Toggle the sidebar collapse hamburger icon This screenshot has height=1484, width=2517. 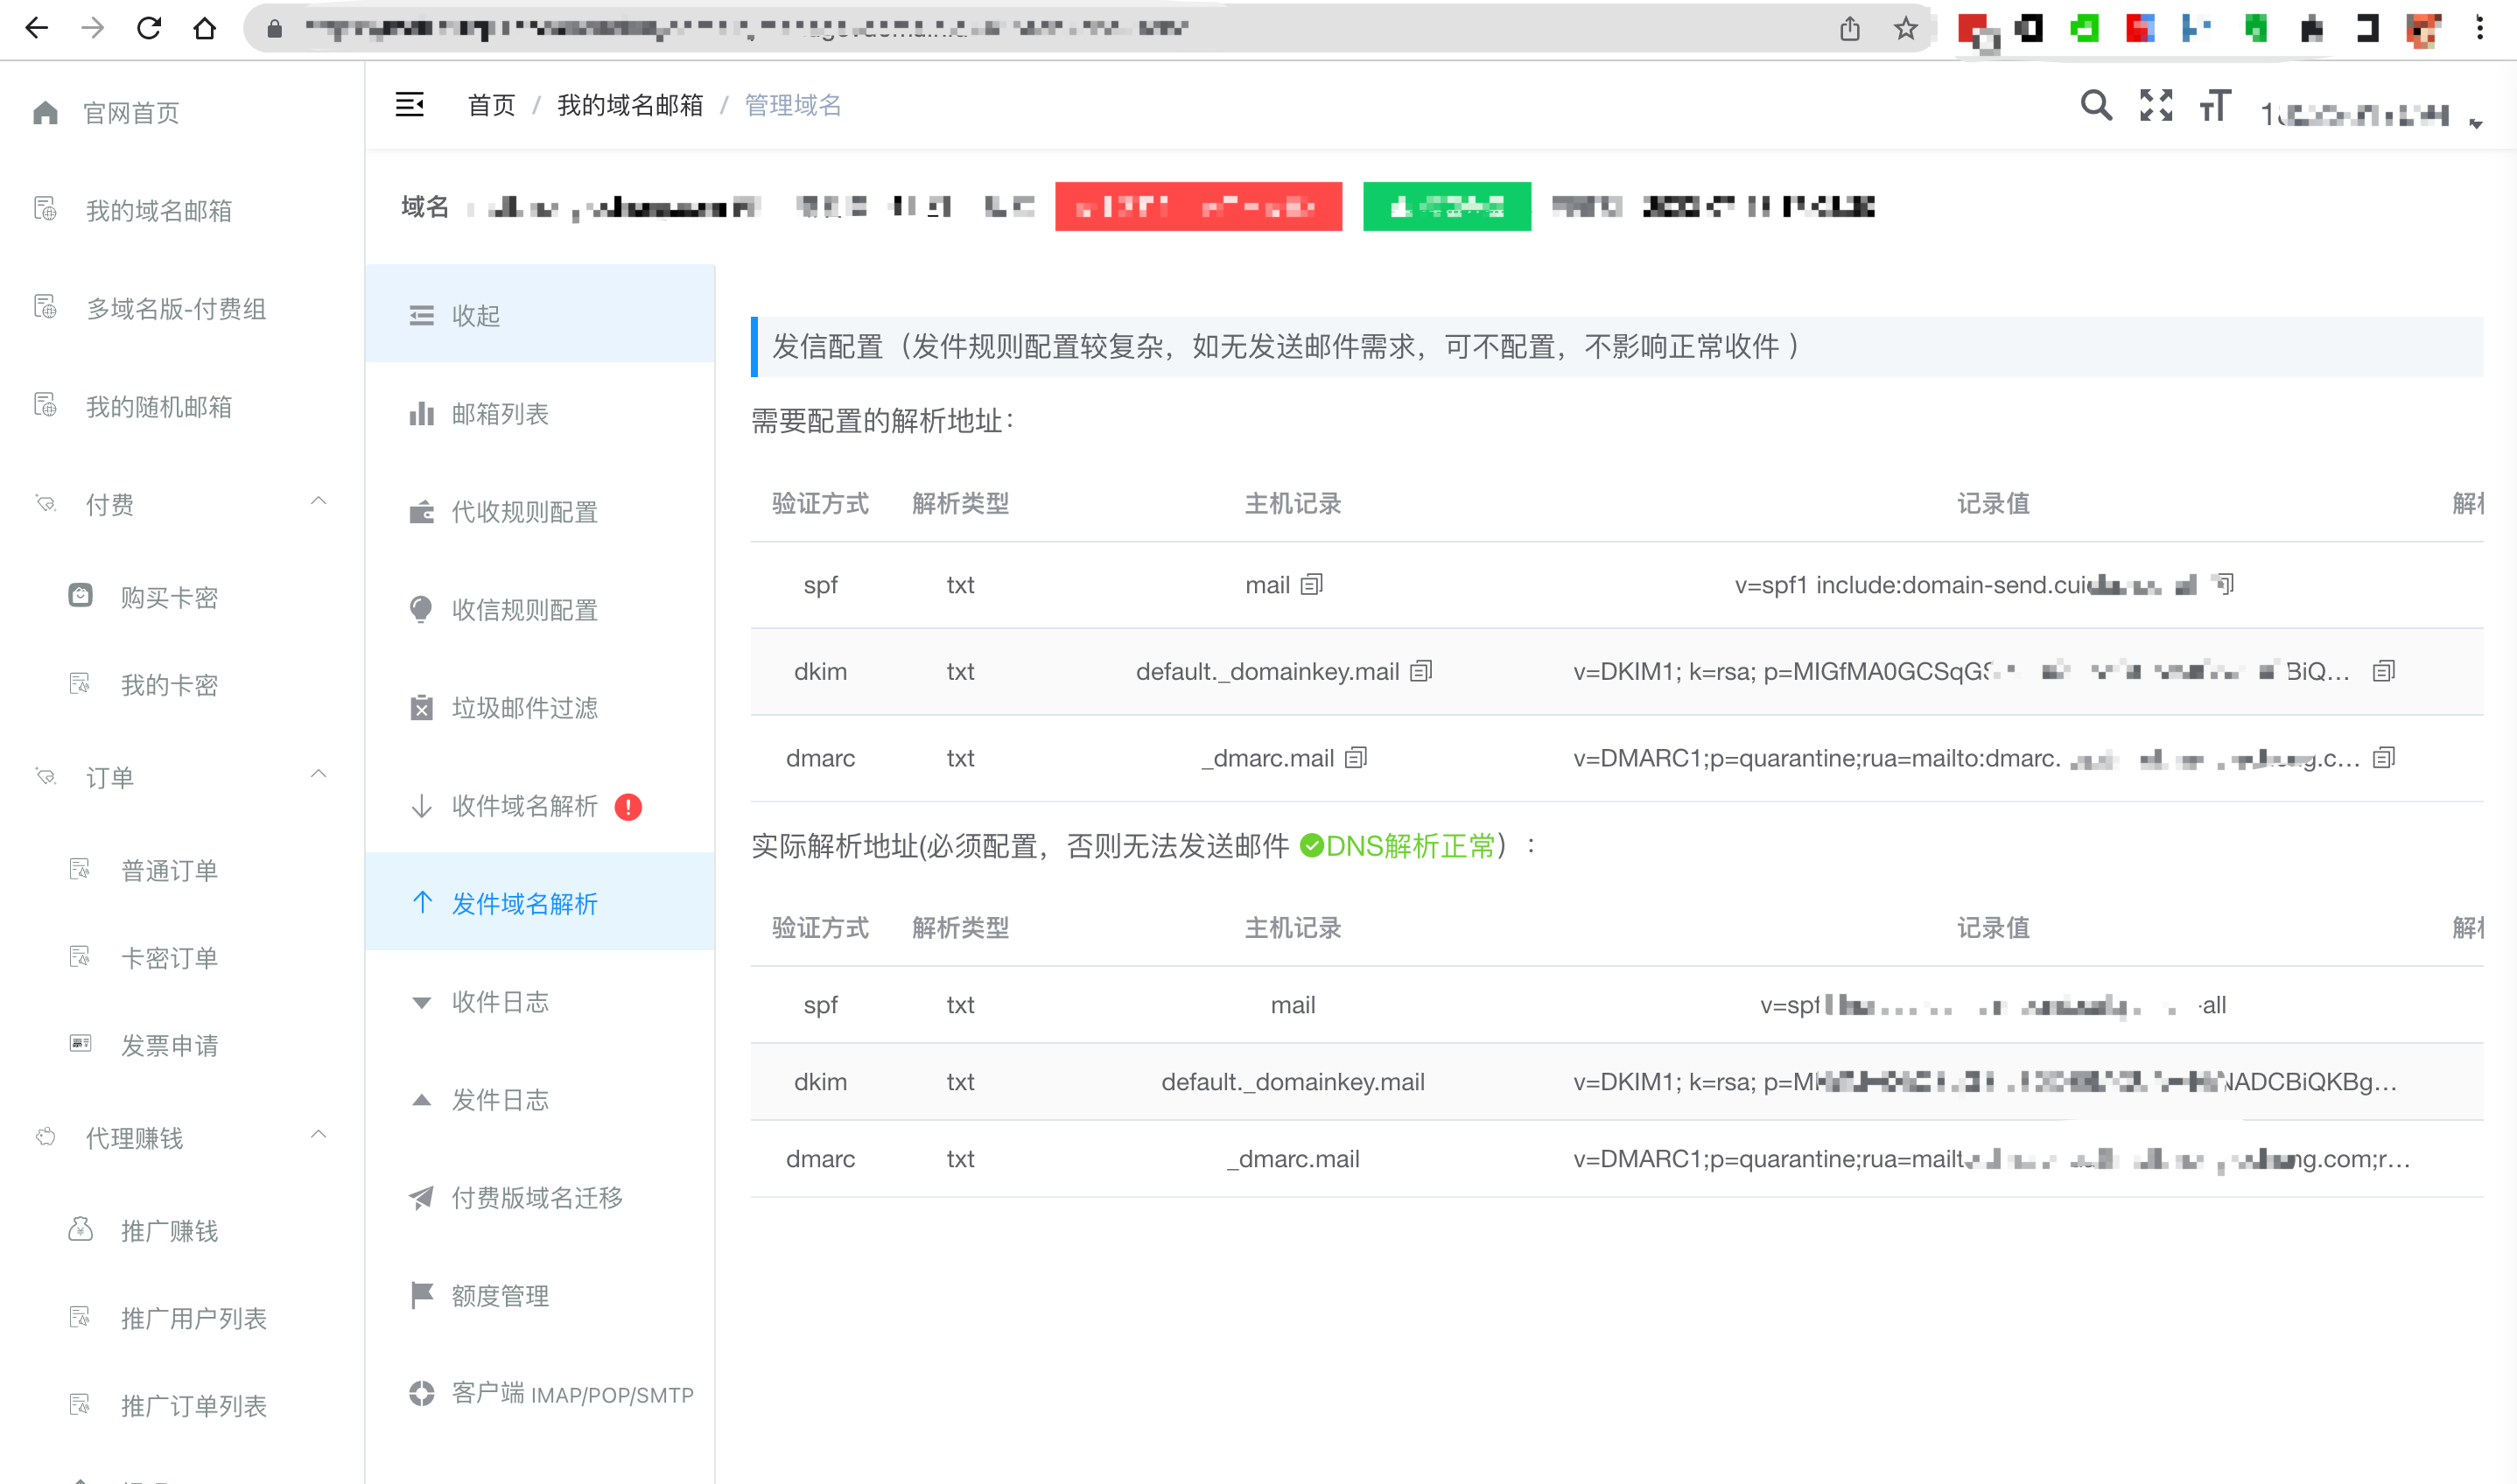point(410,104)
